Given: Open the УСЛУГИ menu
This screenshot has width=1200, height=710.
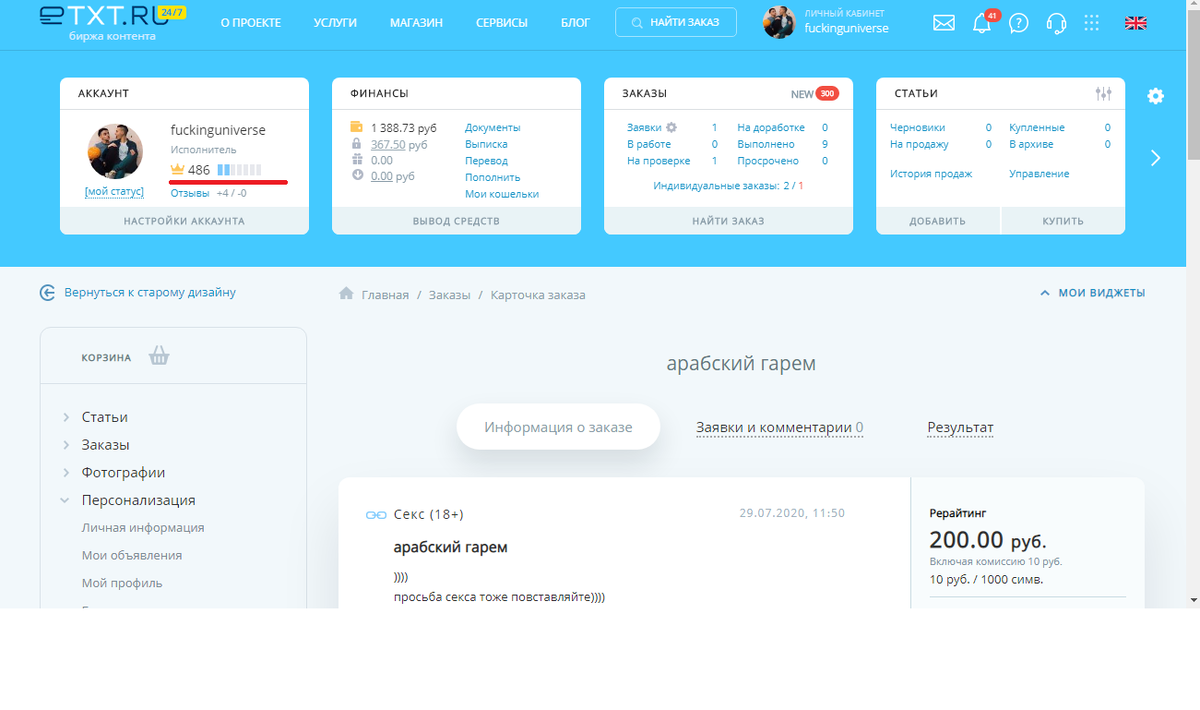Looking at the screenshot, I should pos(335,22).
